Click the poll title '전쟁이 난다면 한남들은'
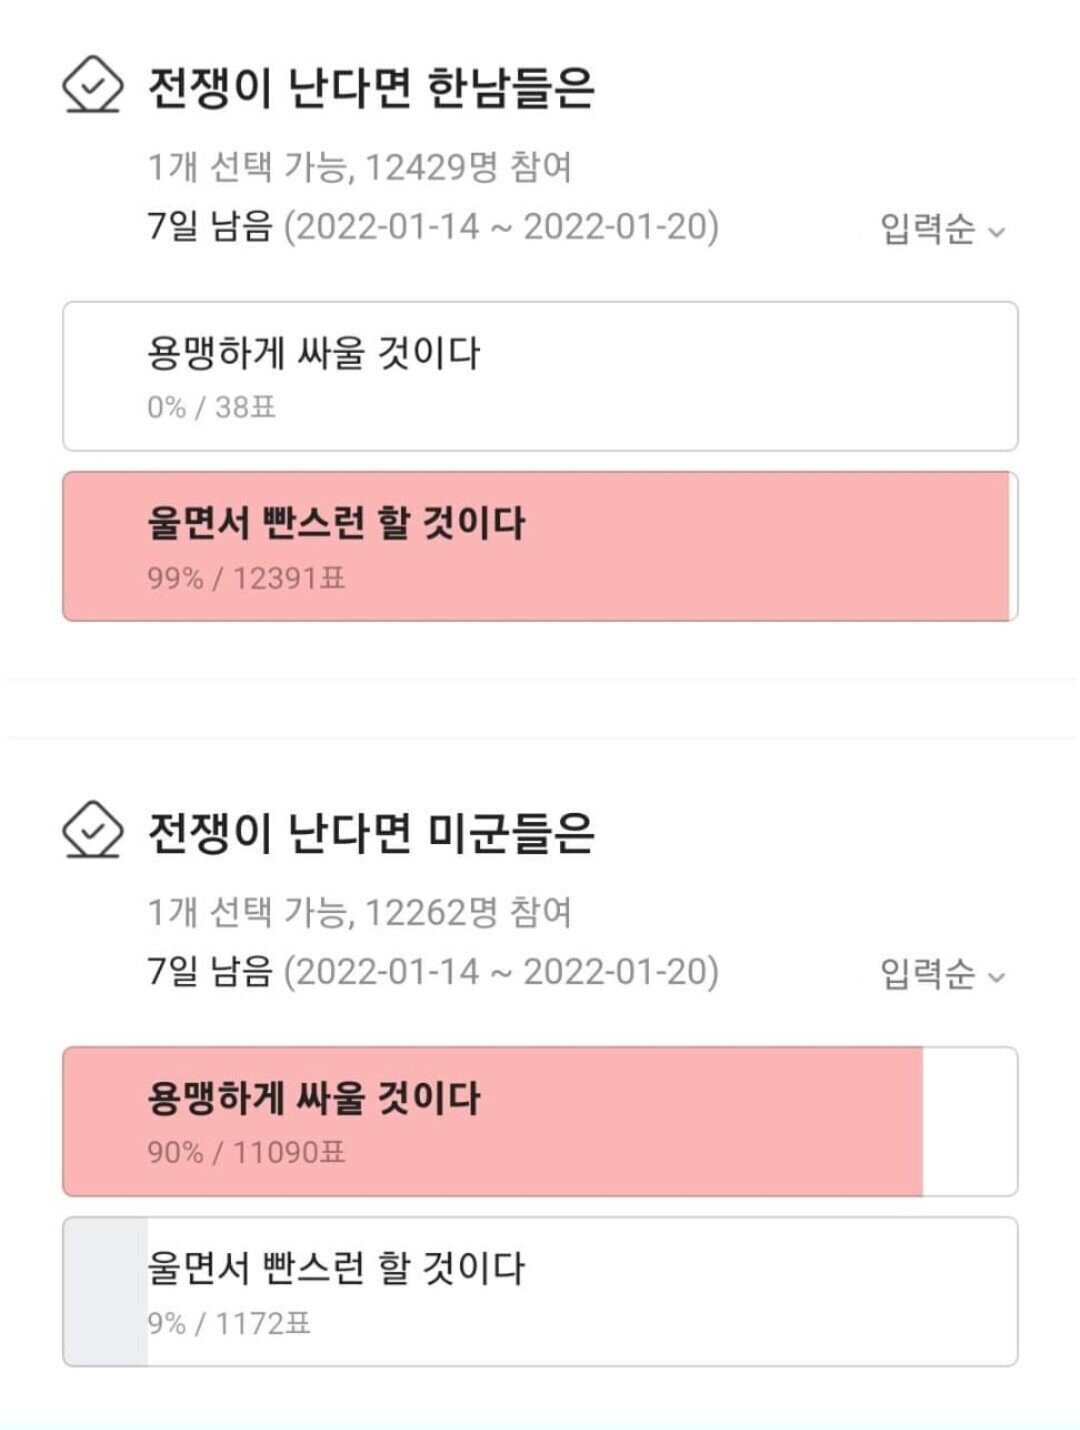This screenshot has width=1080, height=1430. coord(371,87)
